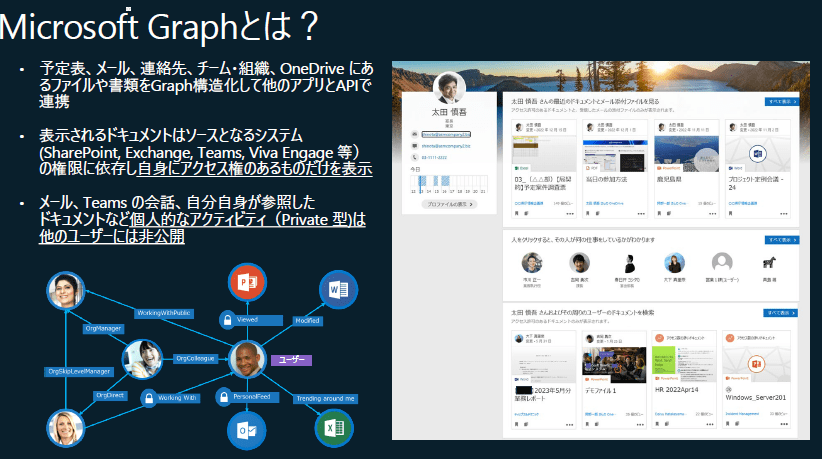Click the プロファイルの表示 button

point(449,203)
